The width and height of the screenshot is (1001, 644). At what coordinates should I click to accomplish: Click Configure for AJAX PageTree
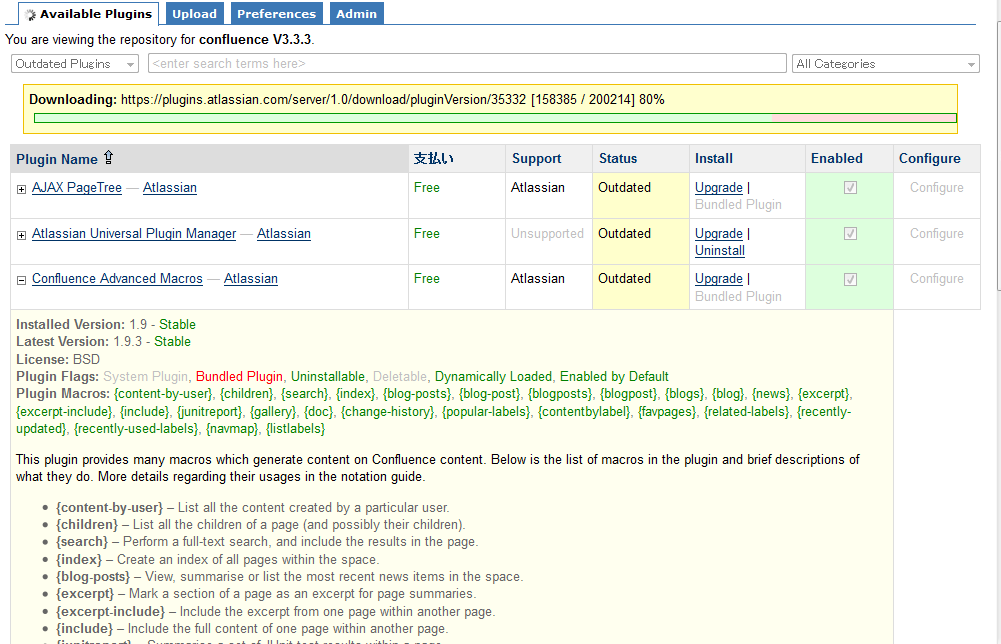937,188
